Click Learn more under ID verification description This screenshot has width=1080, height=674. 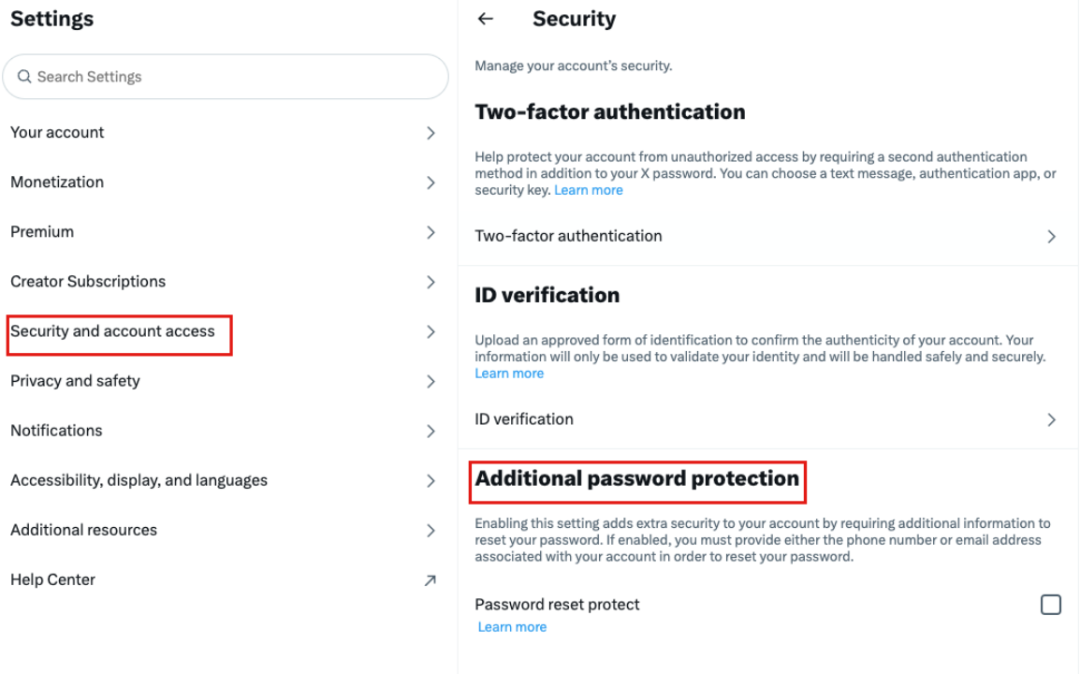point(509,373)
